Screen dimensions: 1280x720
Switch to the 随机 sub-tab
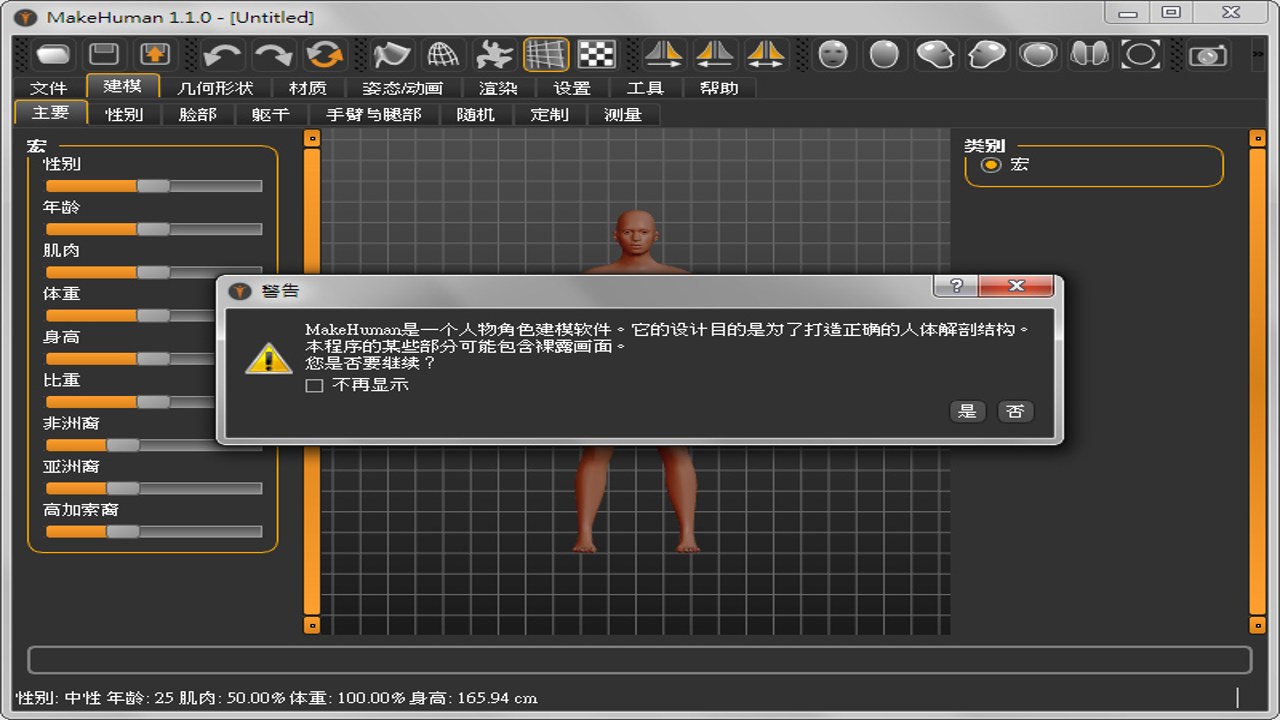point(476,114)
